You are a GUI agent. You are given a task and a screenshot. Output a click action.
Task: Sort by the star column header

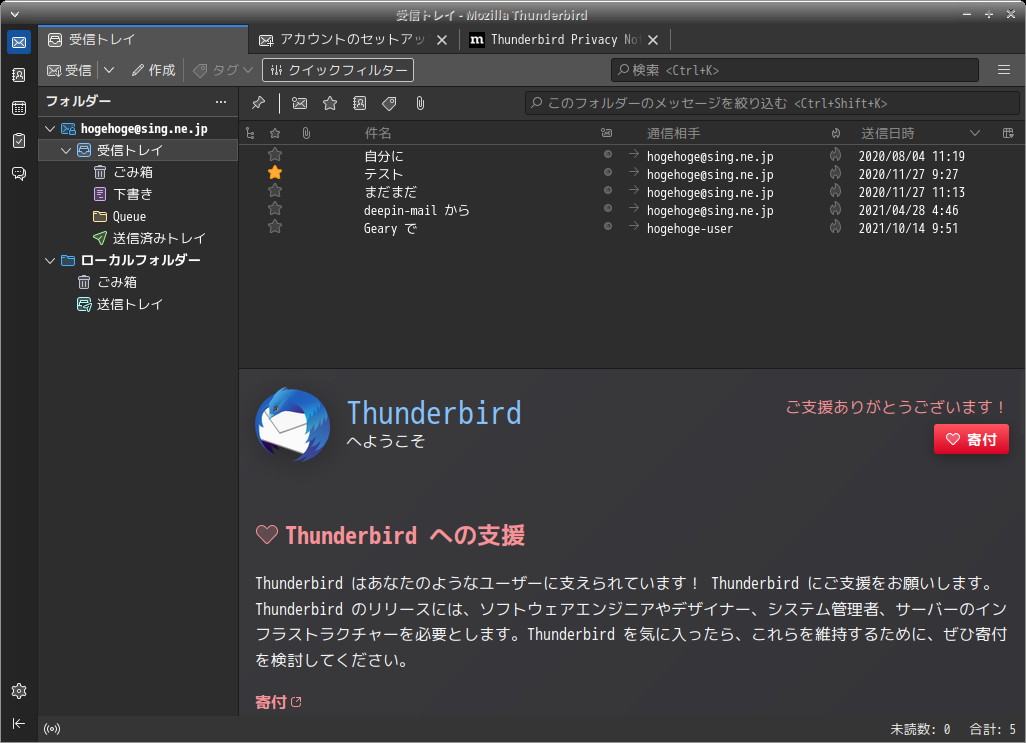click(x=275, y=133)
